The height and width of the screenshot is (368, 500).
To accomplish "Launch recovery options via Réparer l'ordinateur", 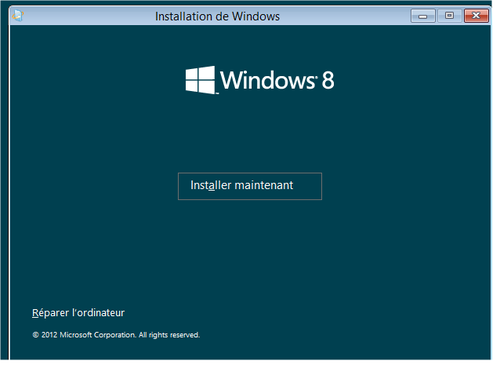I will [78, 313].
